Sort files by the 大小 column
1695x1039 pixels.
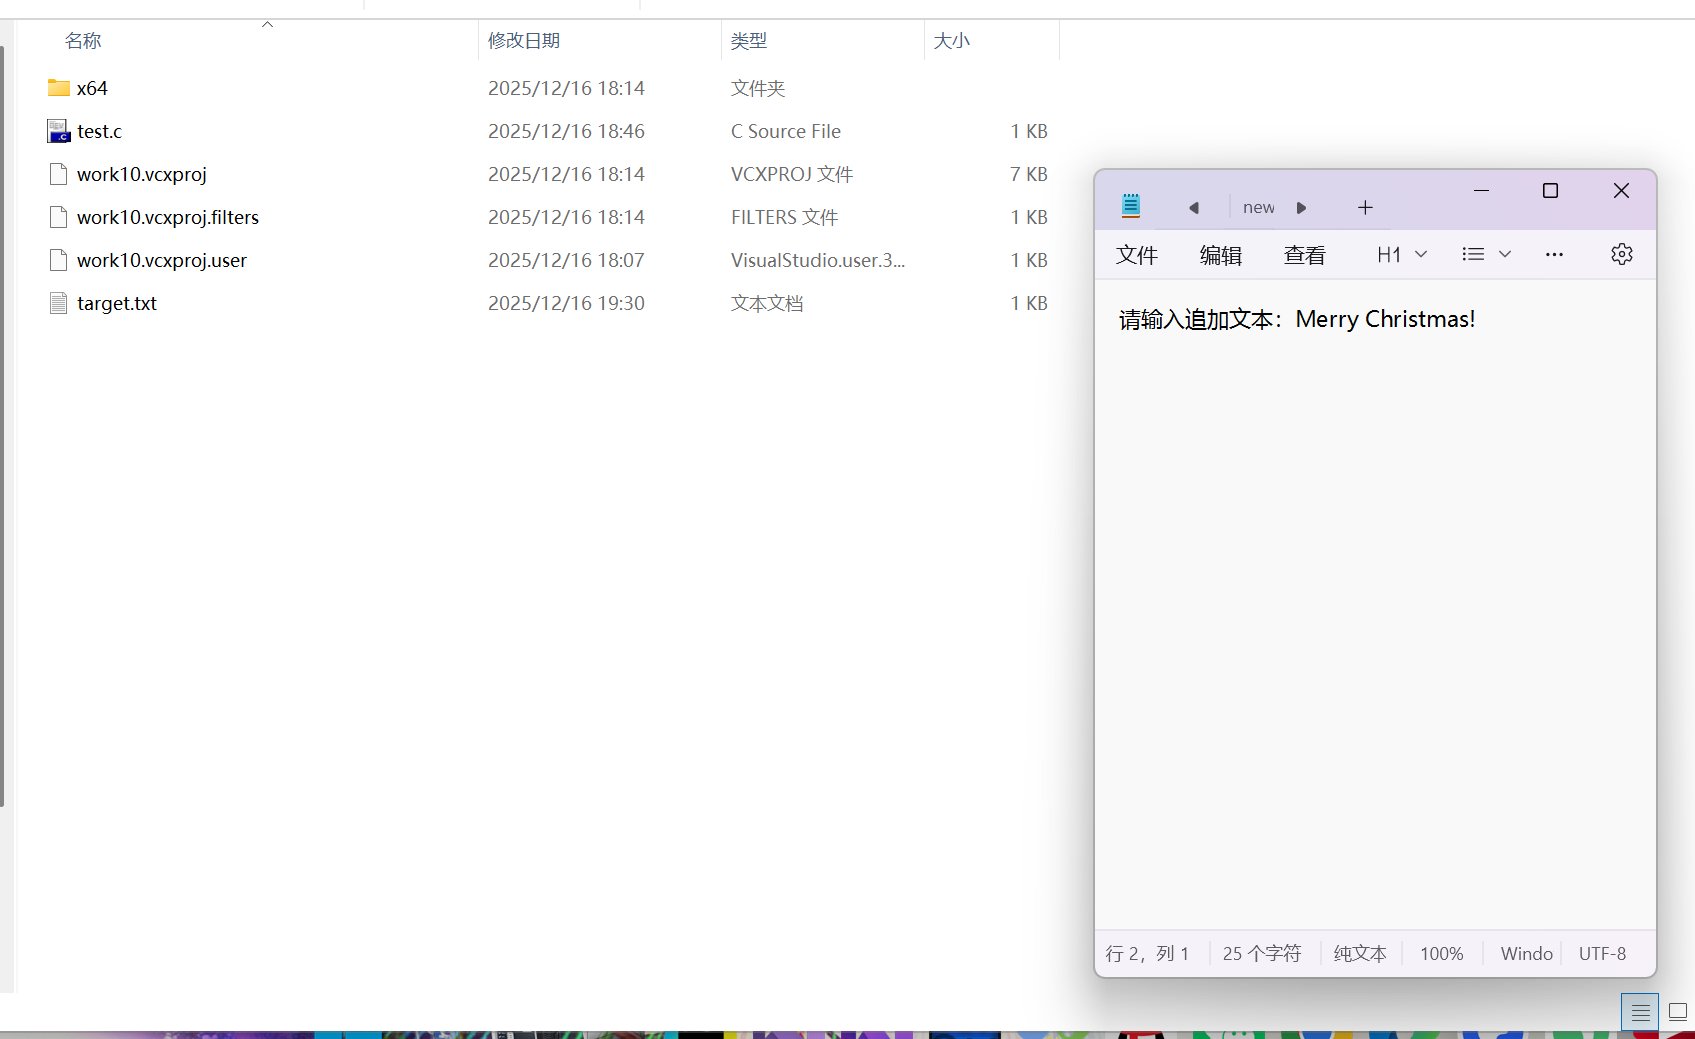pos(952,41)
